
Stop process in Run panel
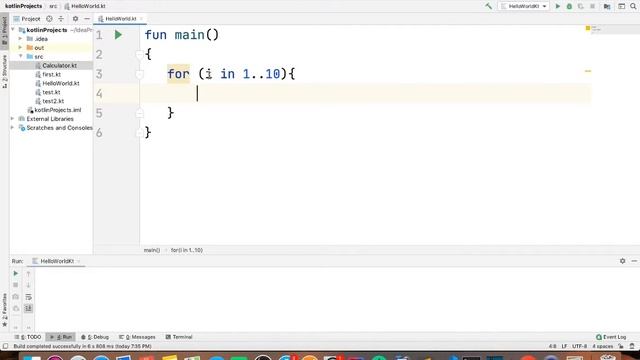point(16,285)
